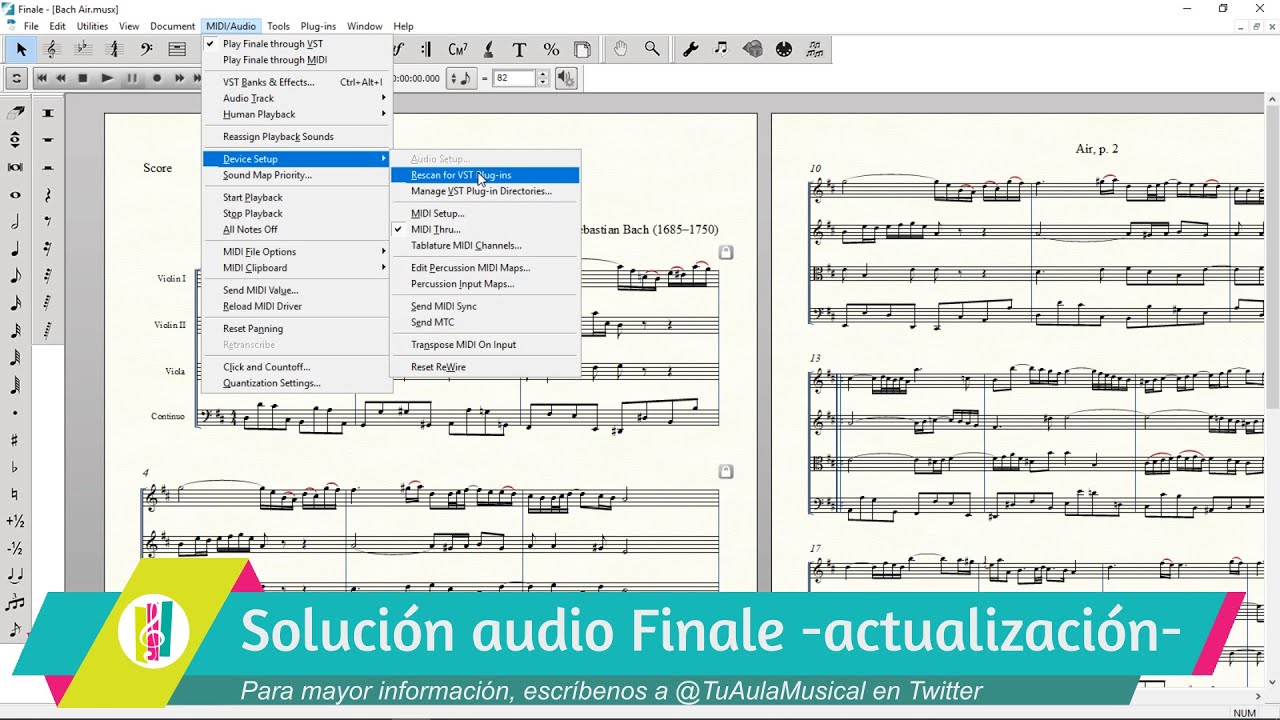The width and height of the screenshot is (1280, 720).
Task: Select the sharp accidental tool
Action: pos(15,439)
